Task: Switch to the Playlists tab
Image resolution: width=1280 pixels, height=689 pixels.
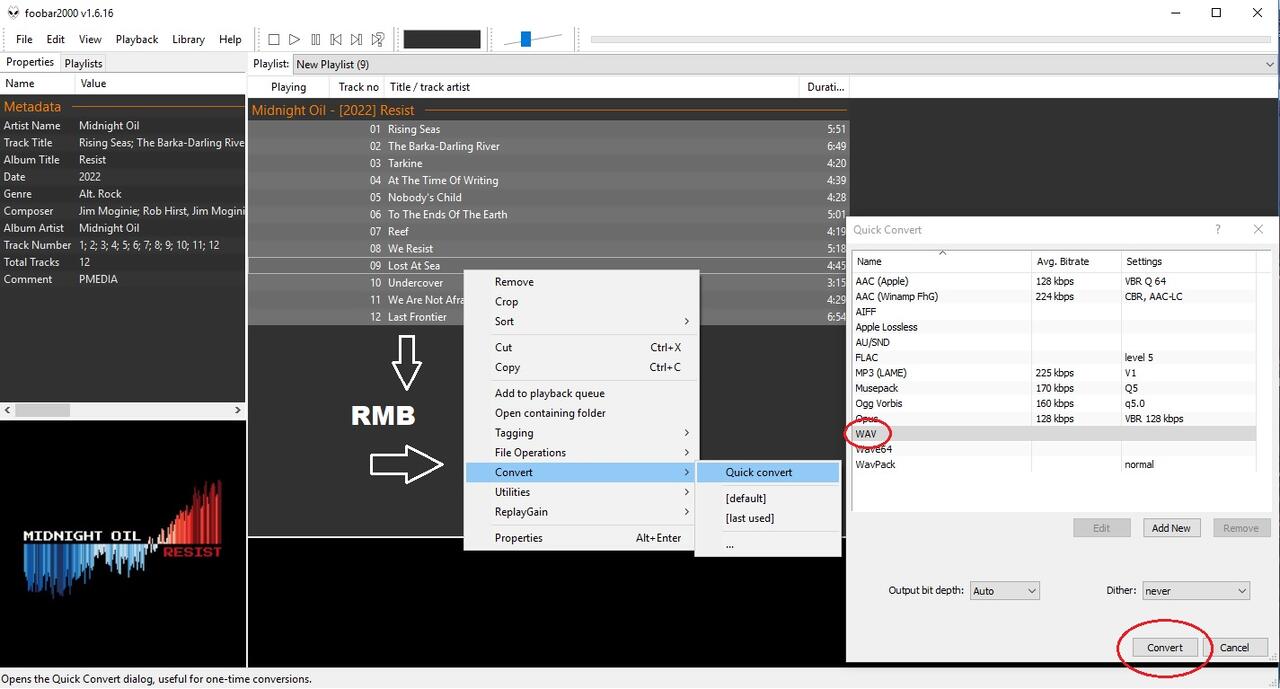Action: (83, 63)
